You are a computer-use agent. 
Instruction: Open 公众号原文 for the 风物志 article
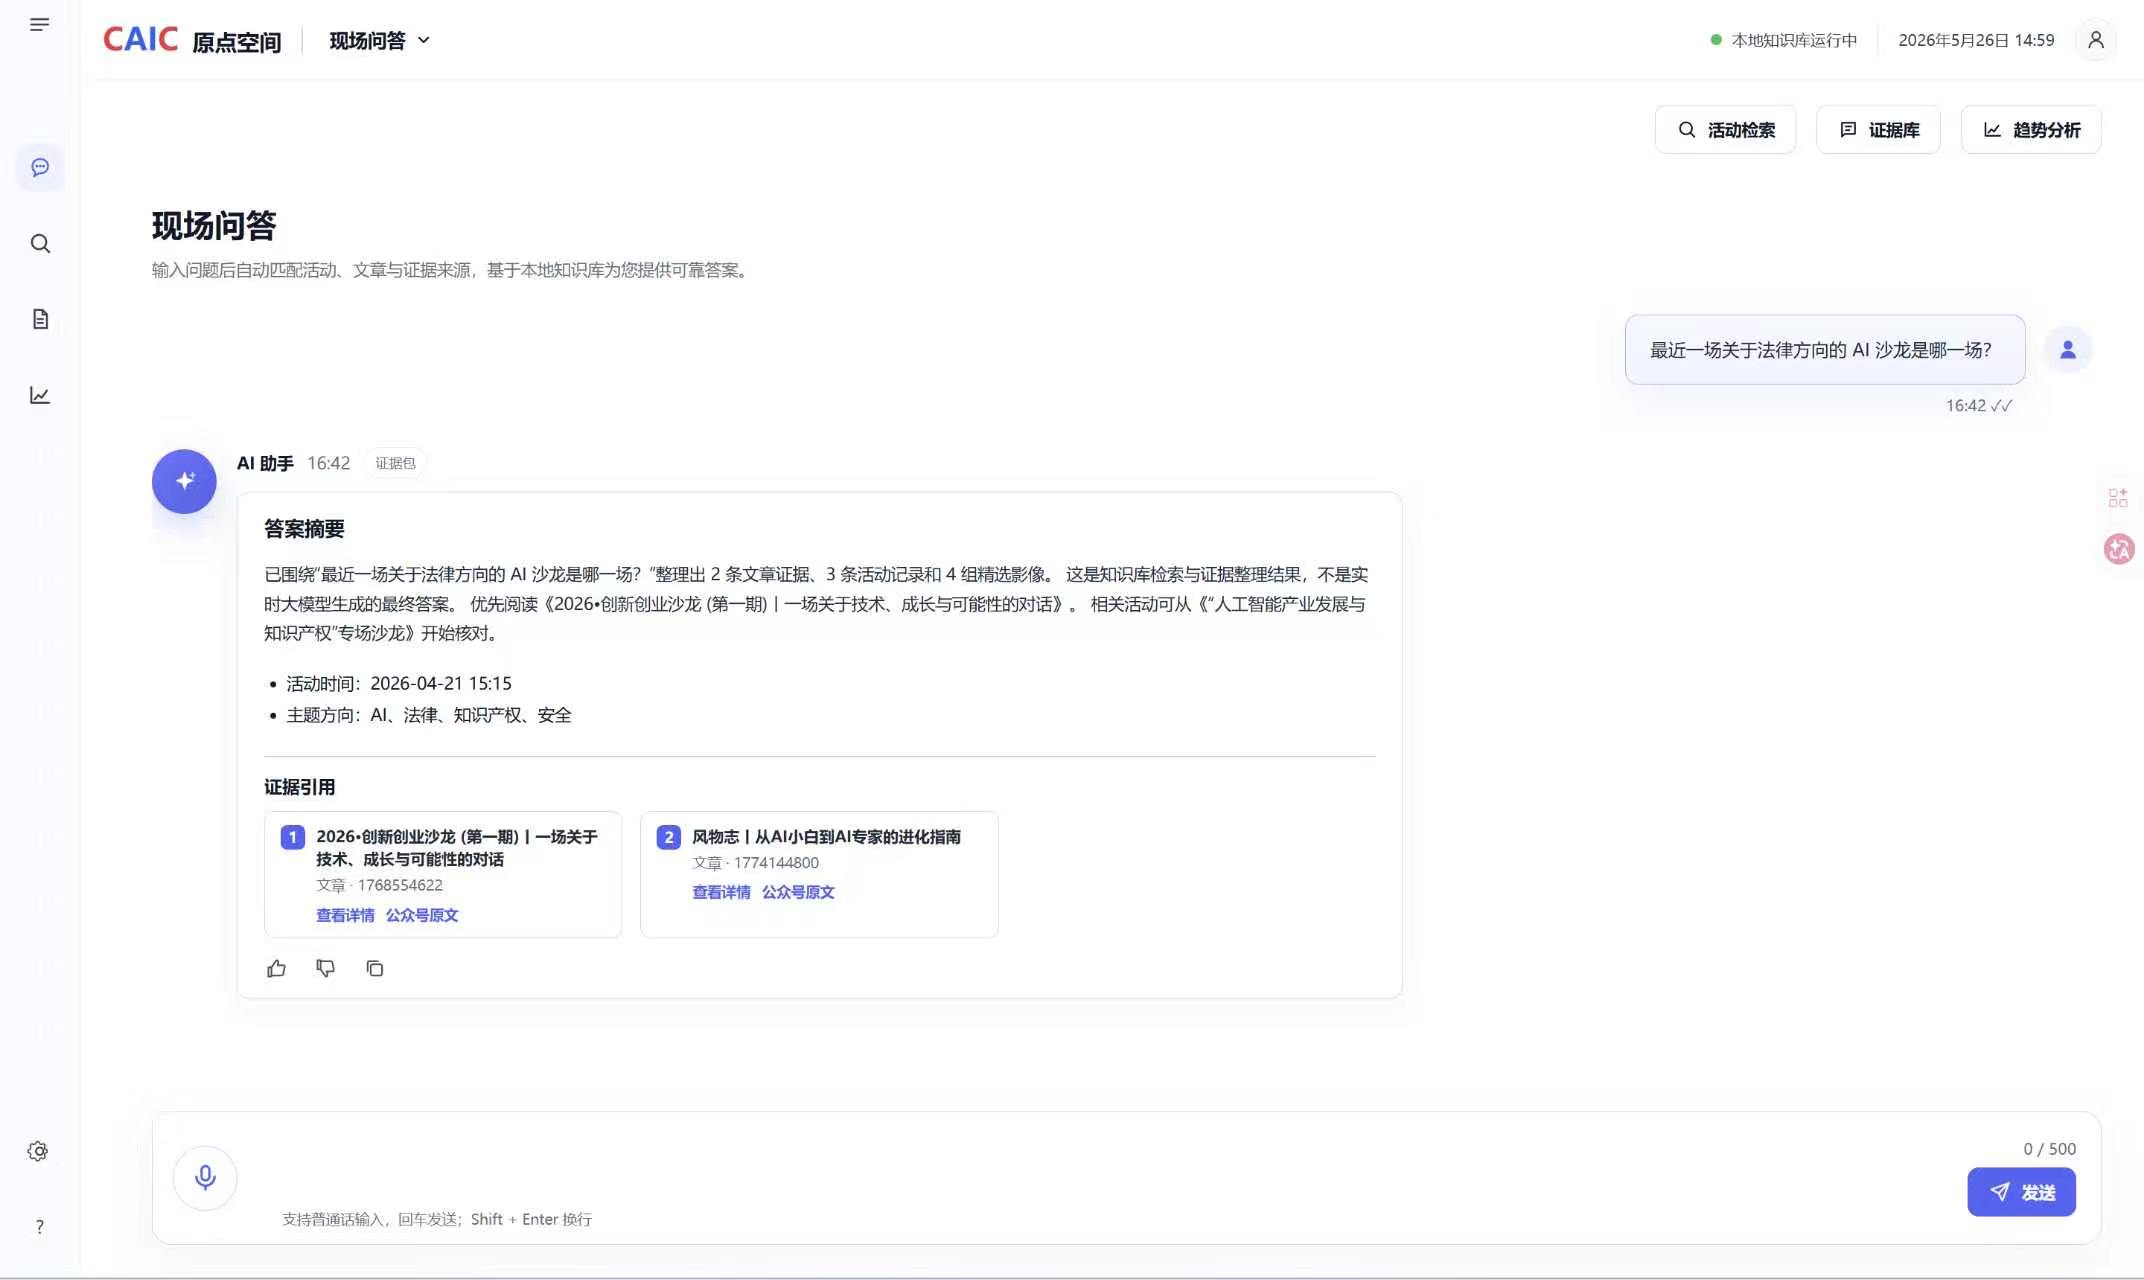click(798, 892)
